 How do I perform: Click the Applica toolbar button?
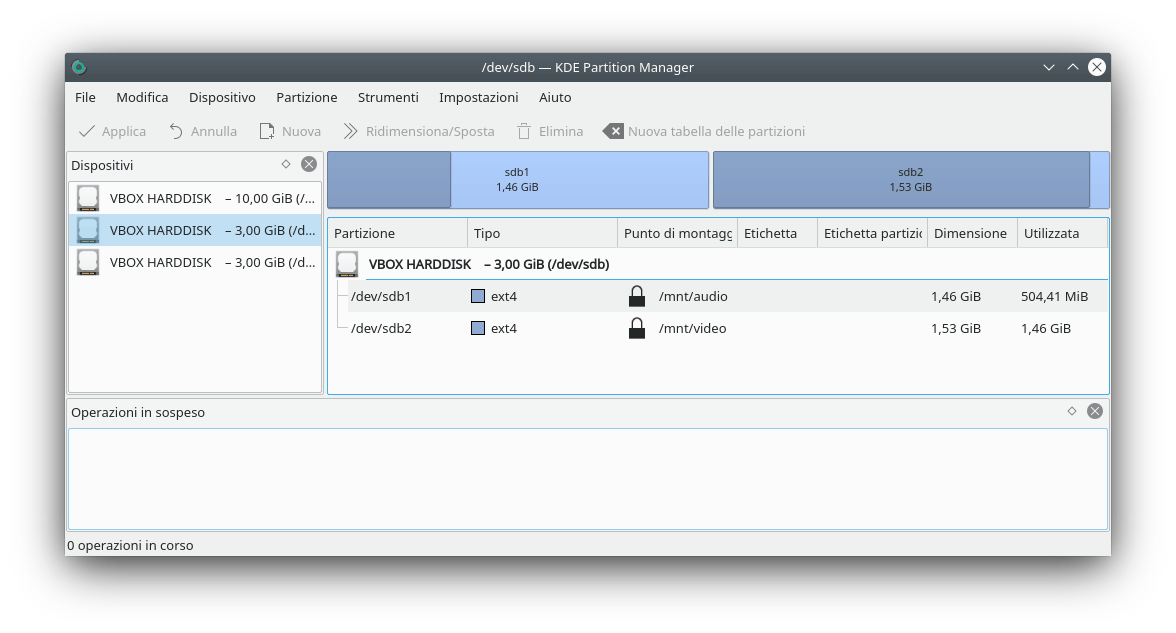click(112, 131)
